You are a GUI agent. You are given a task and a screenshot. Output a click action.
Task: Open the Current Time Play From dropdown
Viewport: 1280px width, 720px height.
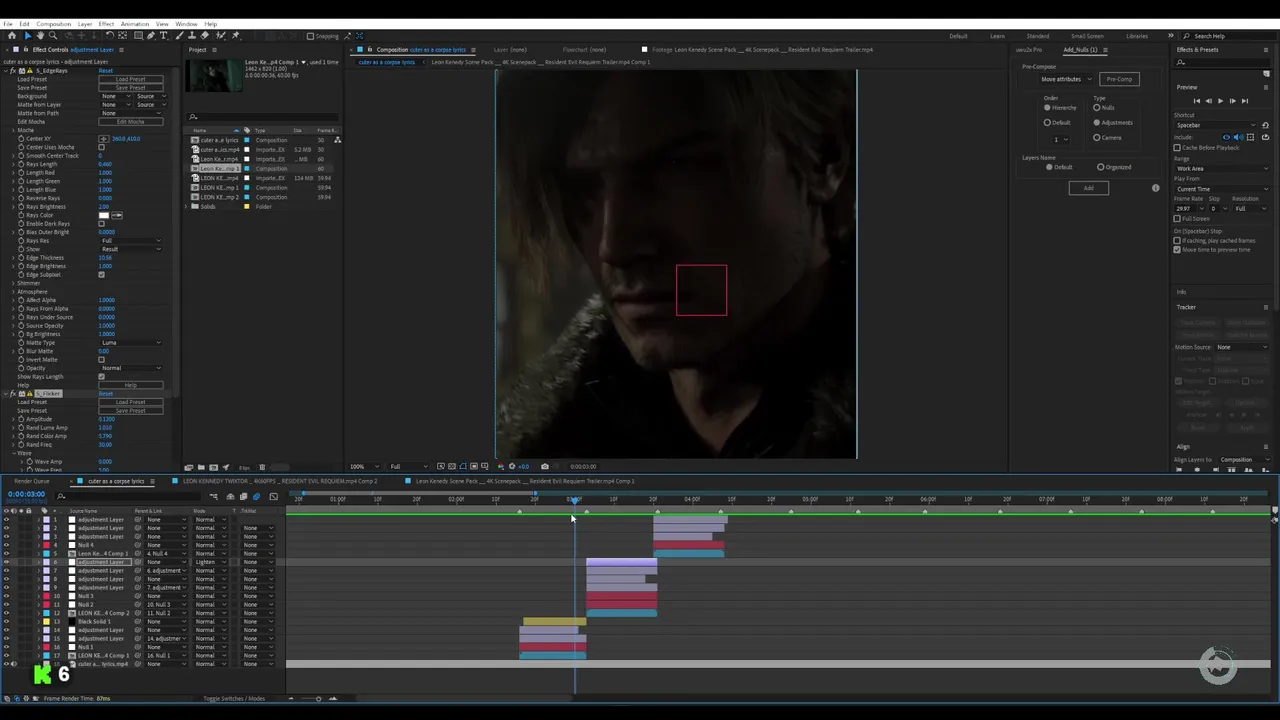coord(1222,189)
